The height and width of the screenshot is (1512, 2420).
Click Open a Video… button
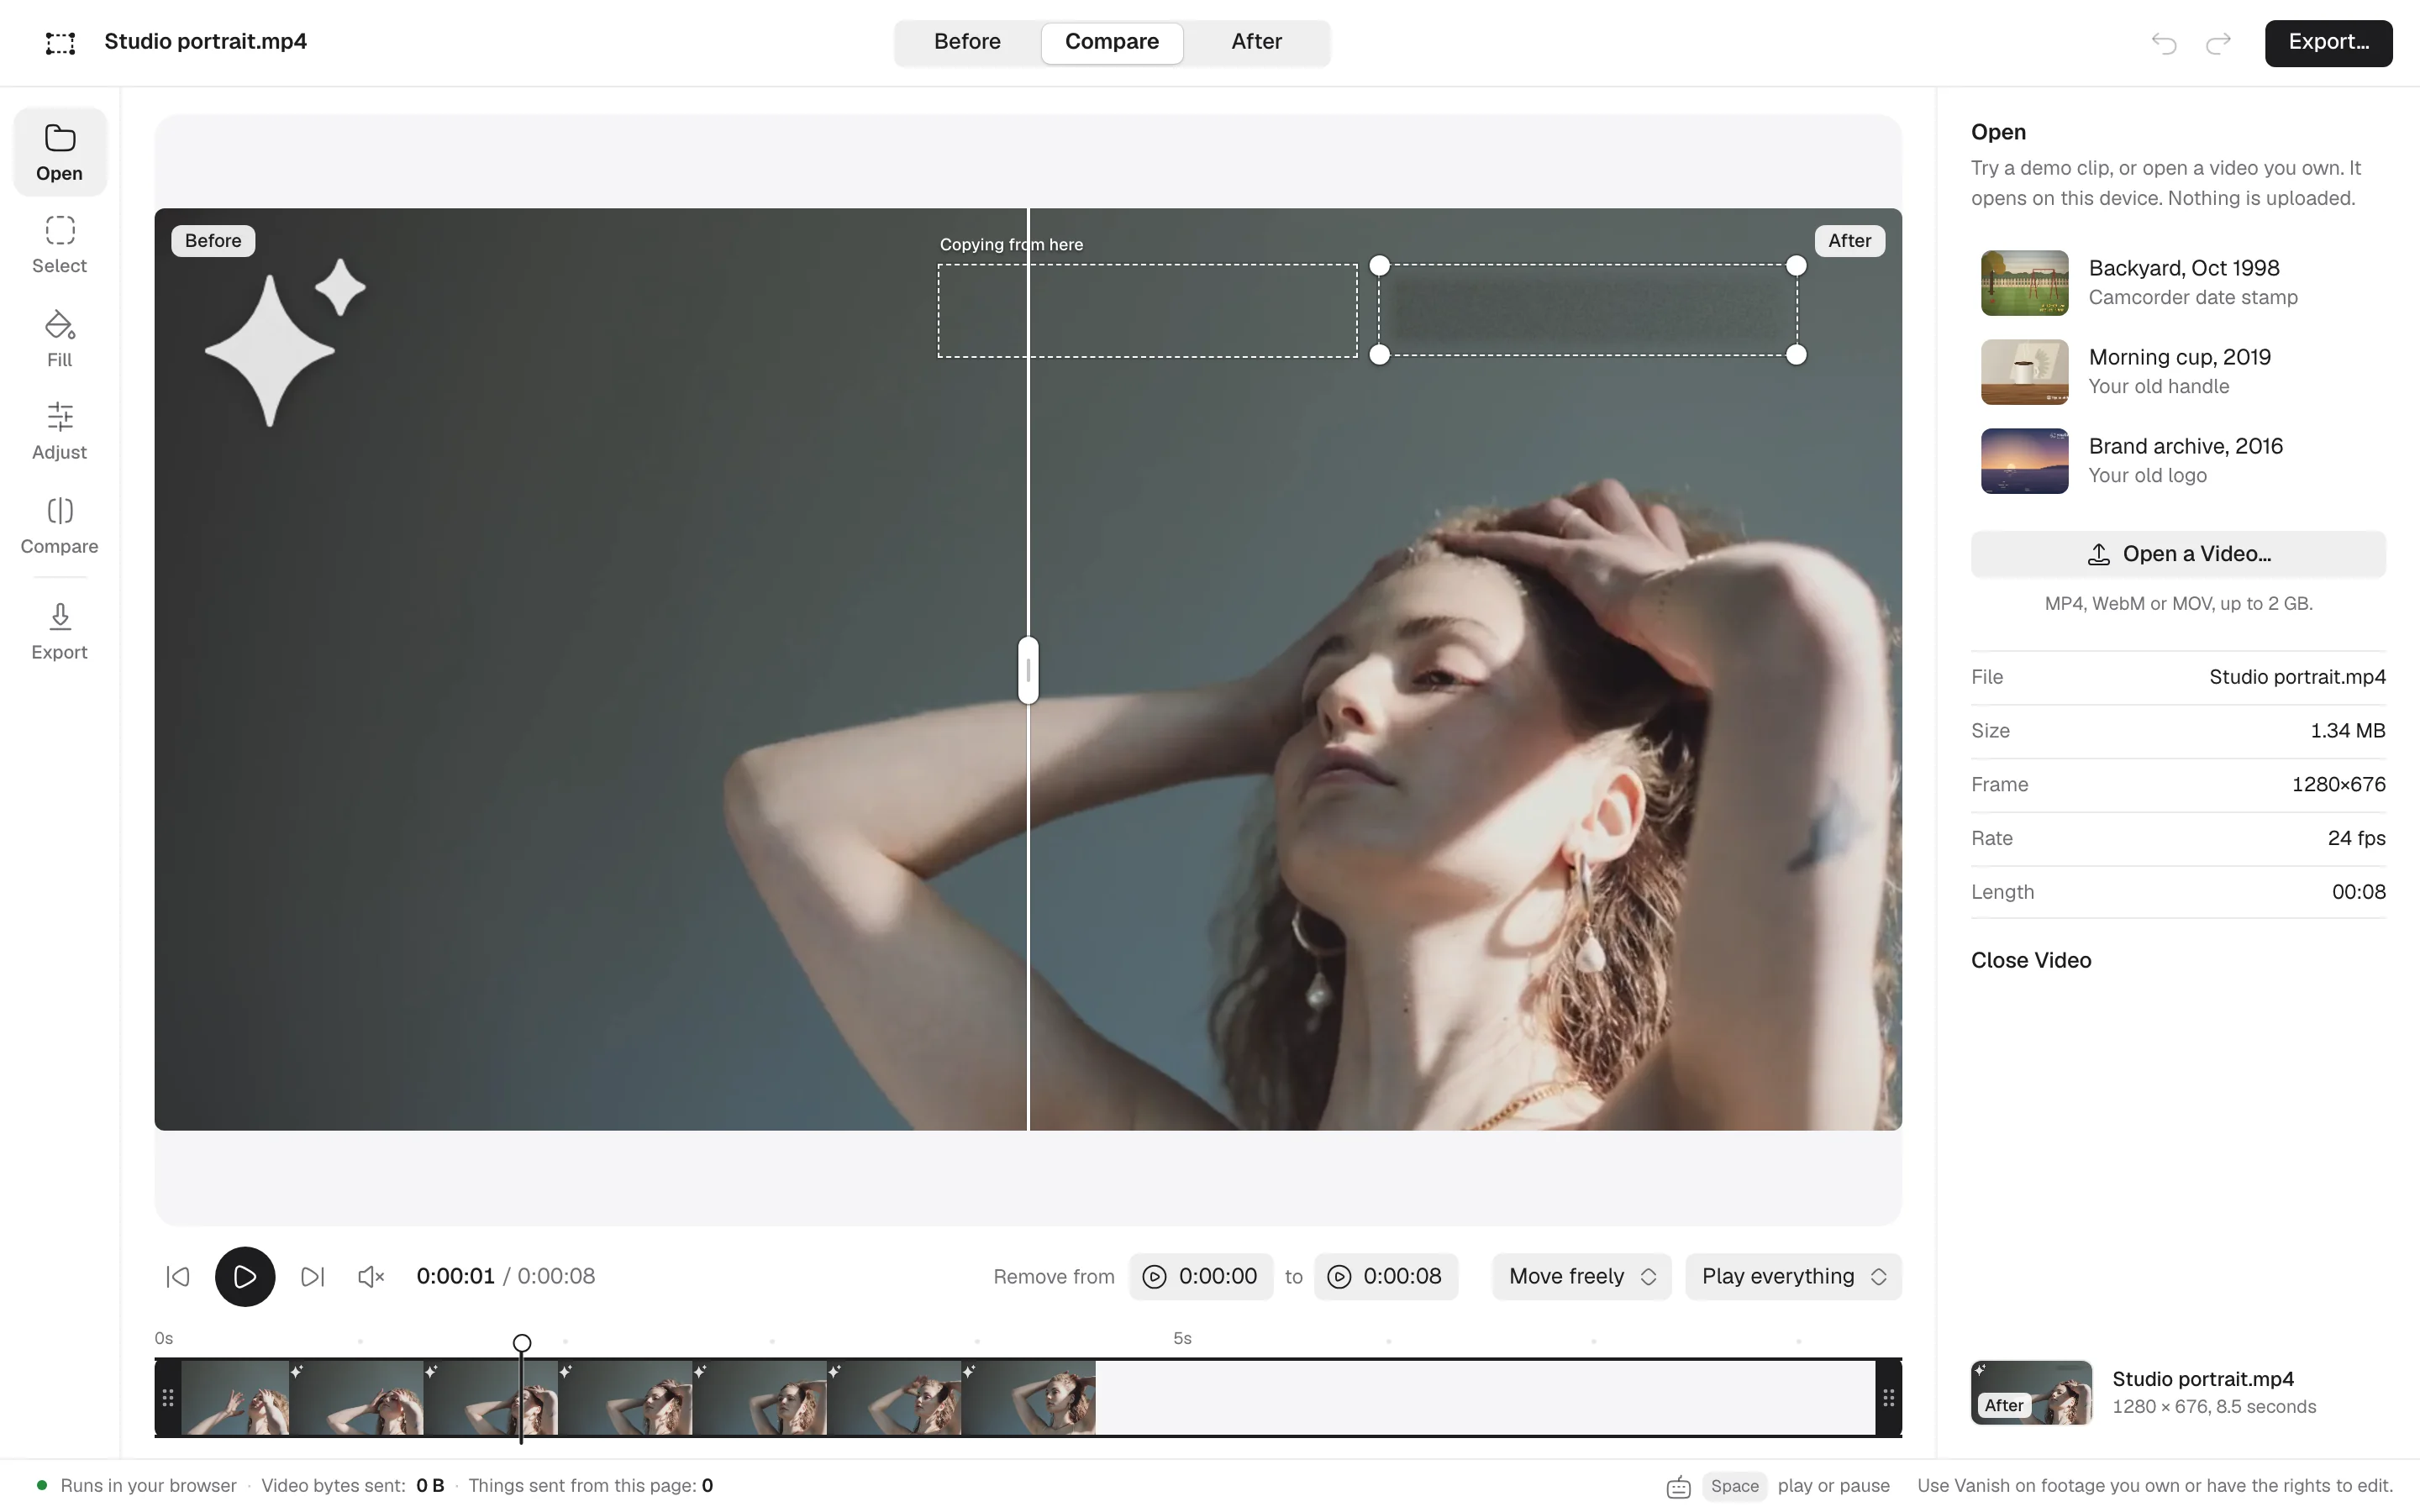(2178, 554)
